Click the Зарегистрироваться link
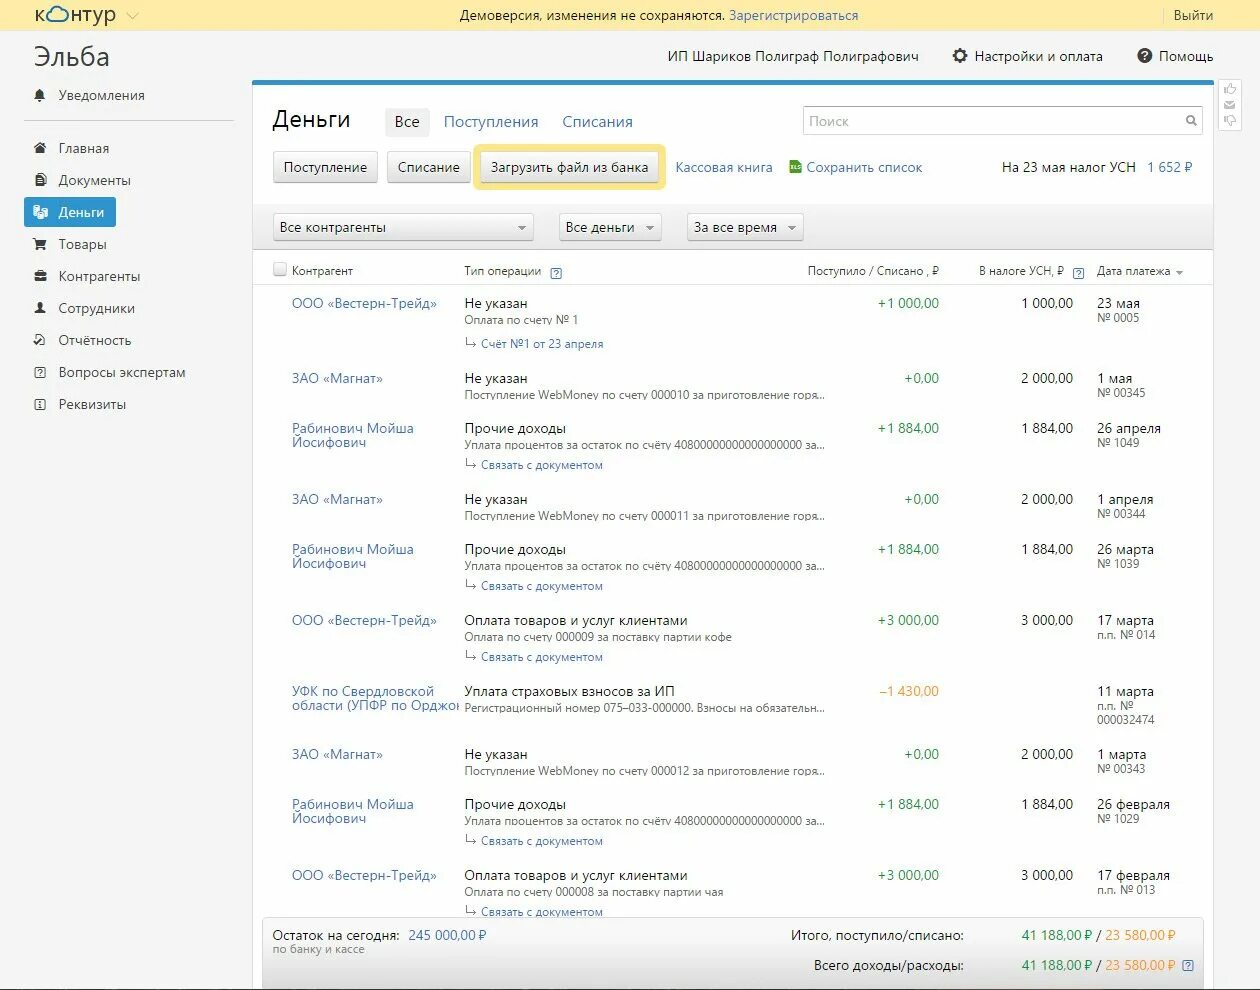 [793, 15]
